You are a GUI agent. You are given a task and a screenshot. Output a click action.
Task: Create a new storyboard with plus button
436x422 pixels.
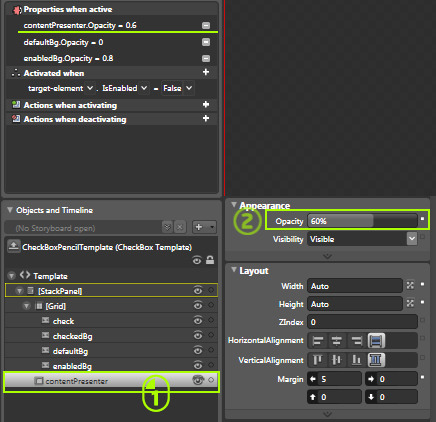pyautogui.click(x=199, y=227)
